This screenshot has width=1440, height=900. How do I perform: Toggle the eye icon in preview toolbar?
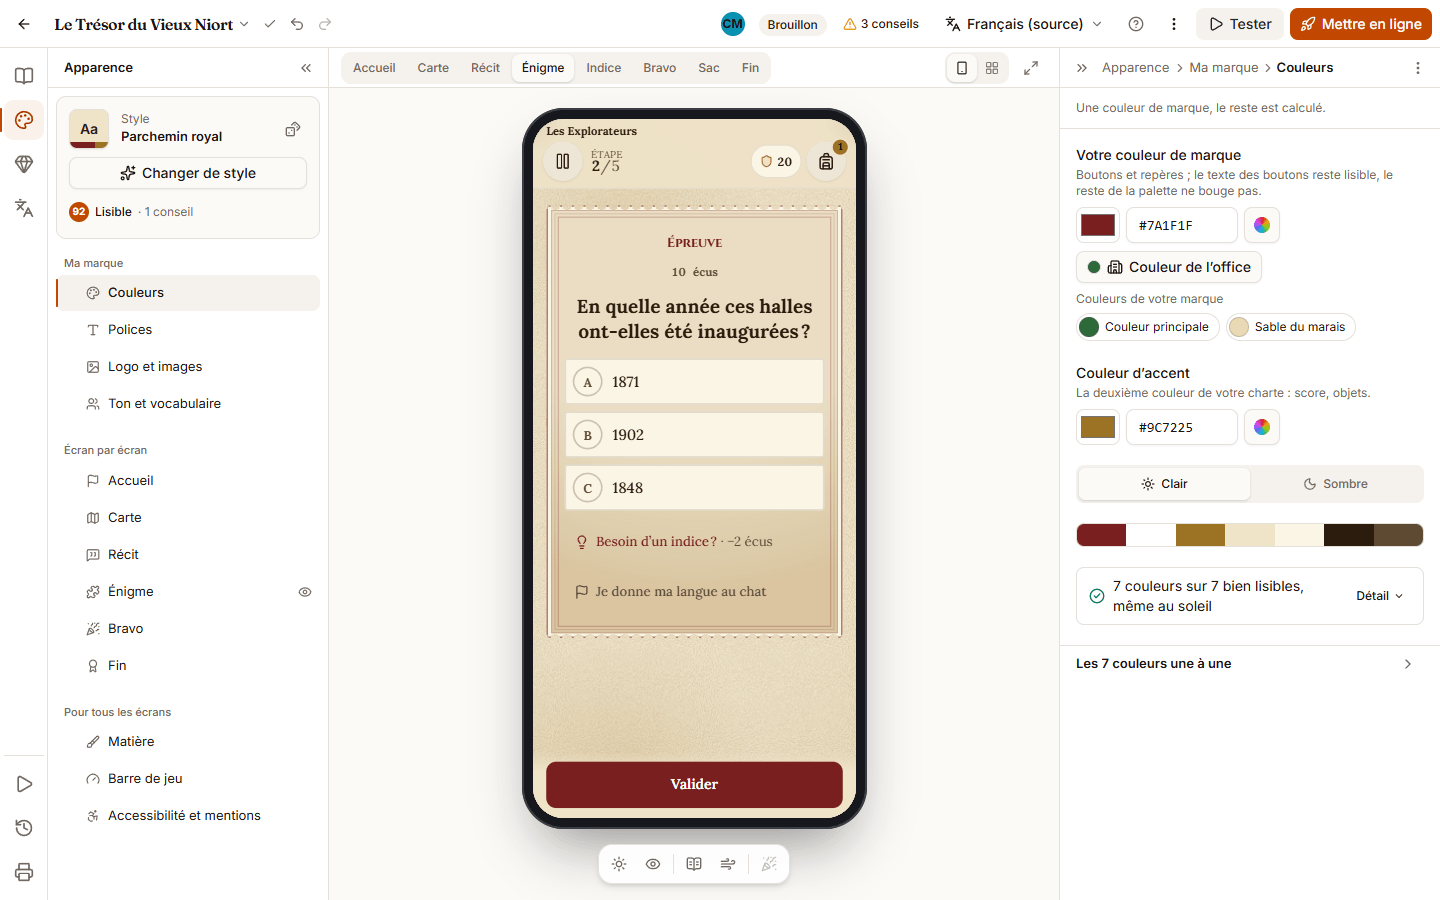point(653,864)
